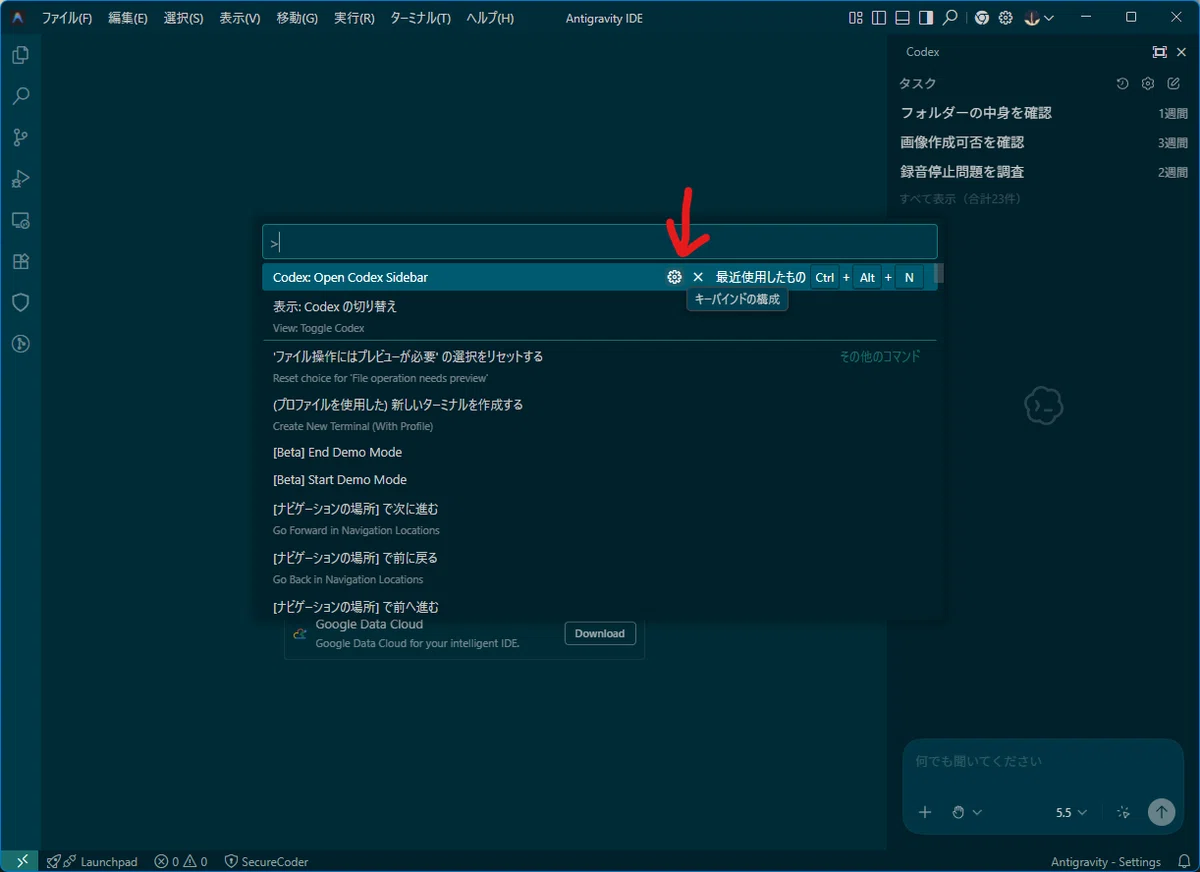This screenshot has height=872, width=1200.
Task: Open Codex task history
Action: pyautogui.click(x=1123, y=84)
